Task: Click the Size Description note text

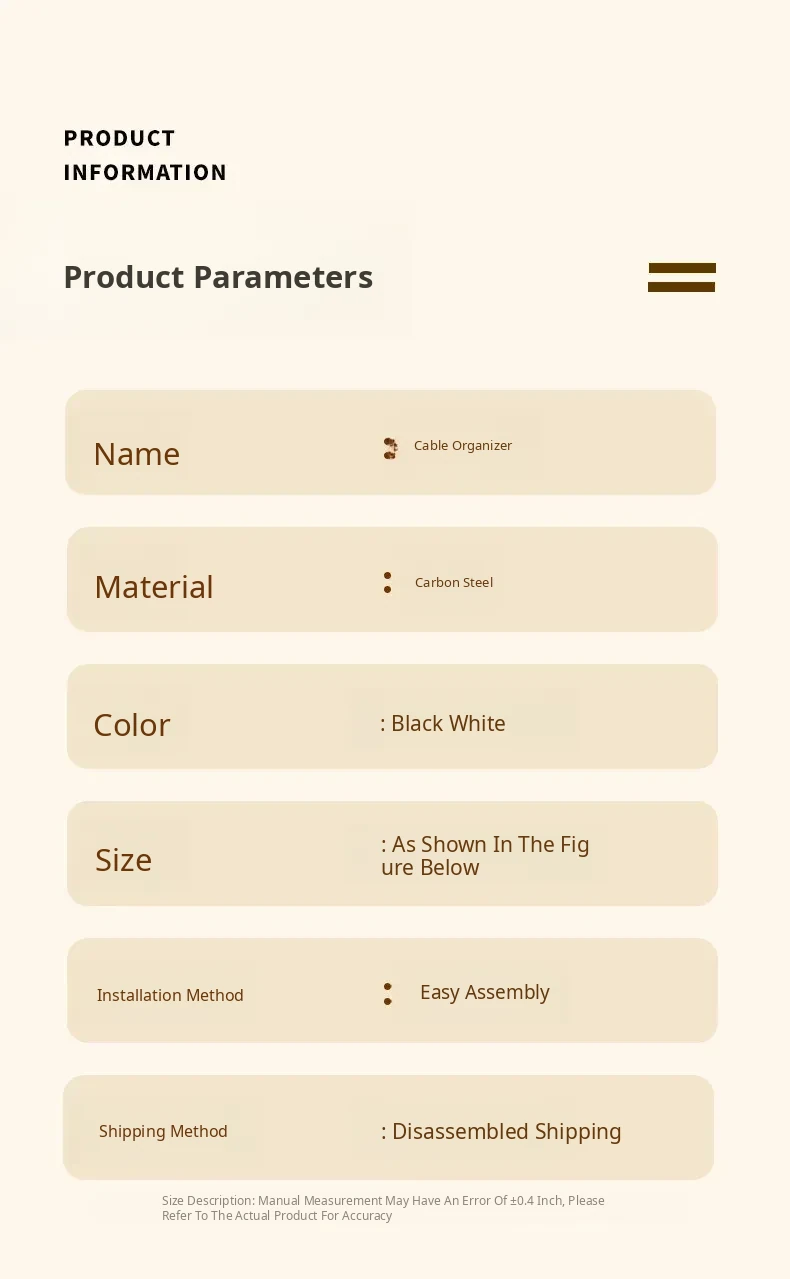Action: point(383,1208)
